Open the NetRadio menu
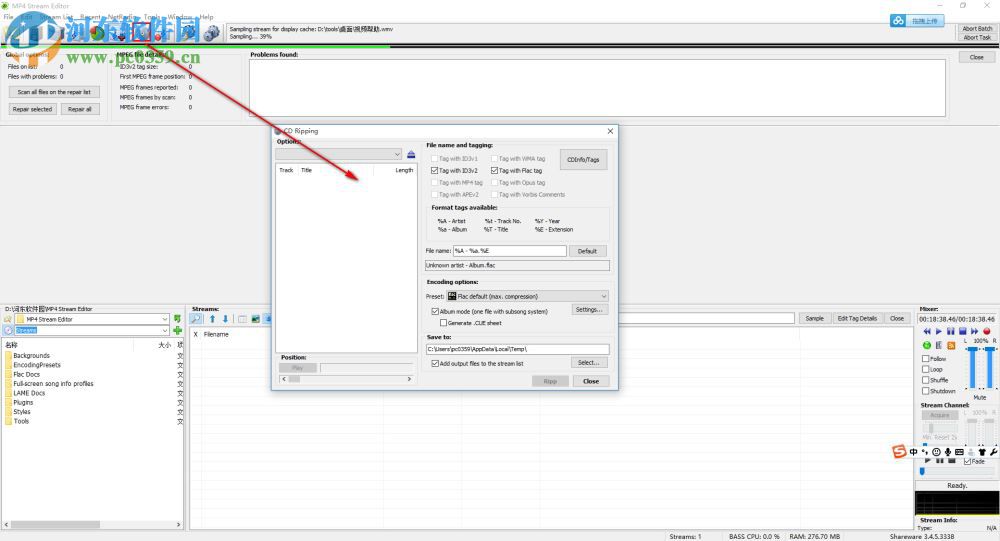This screenshot has height=541, width=1000. tap(121, 17)
